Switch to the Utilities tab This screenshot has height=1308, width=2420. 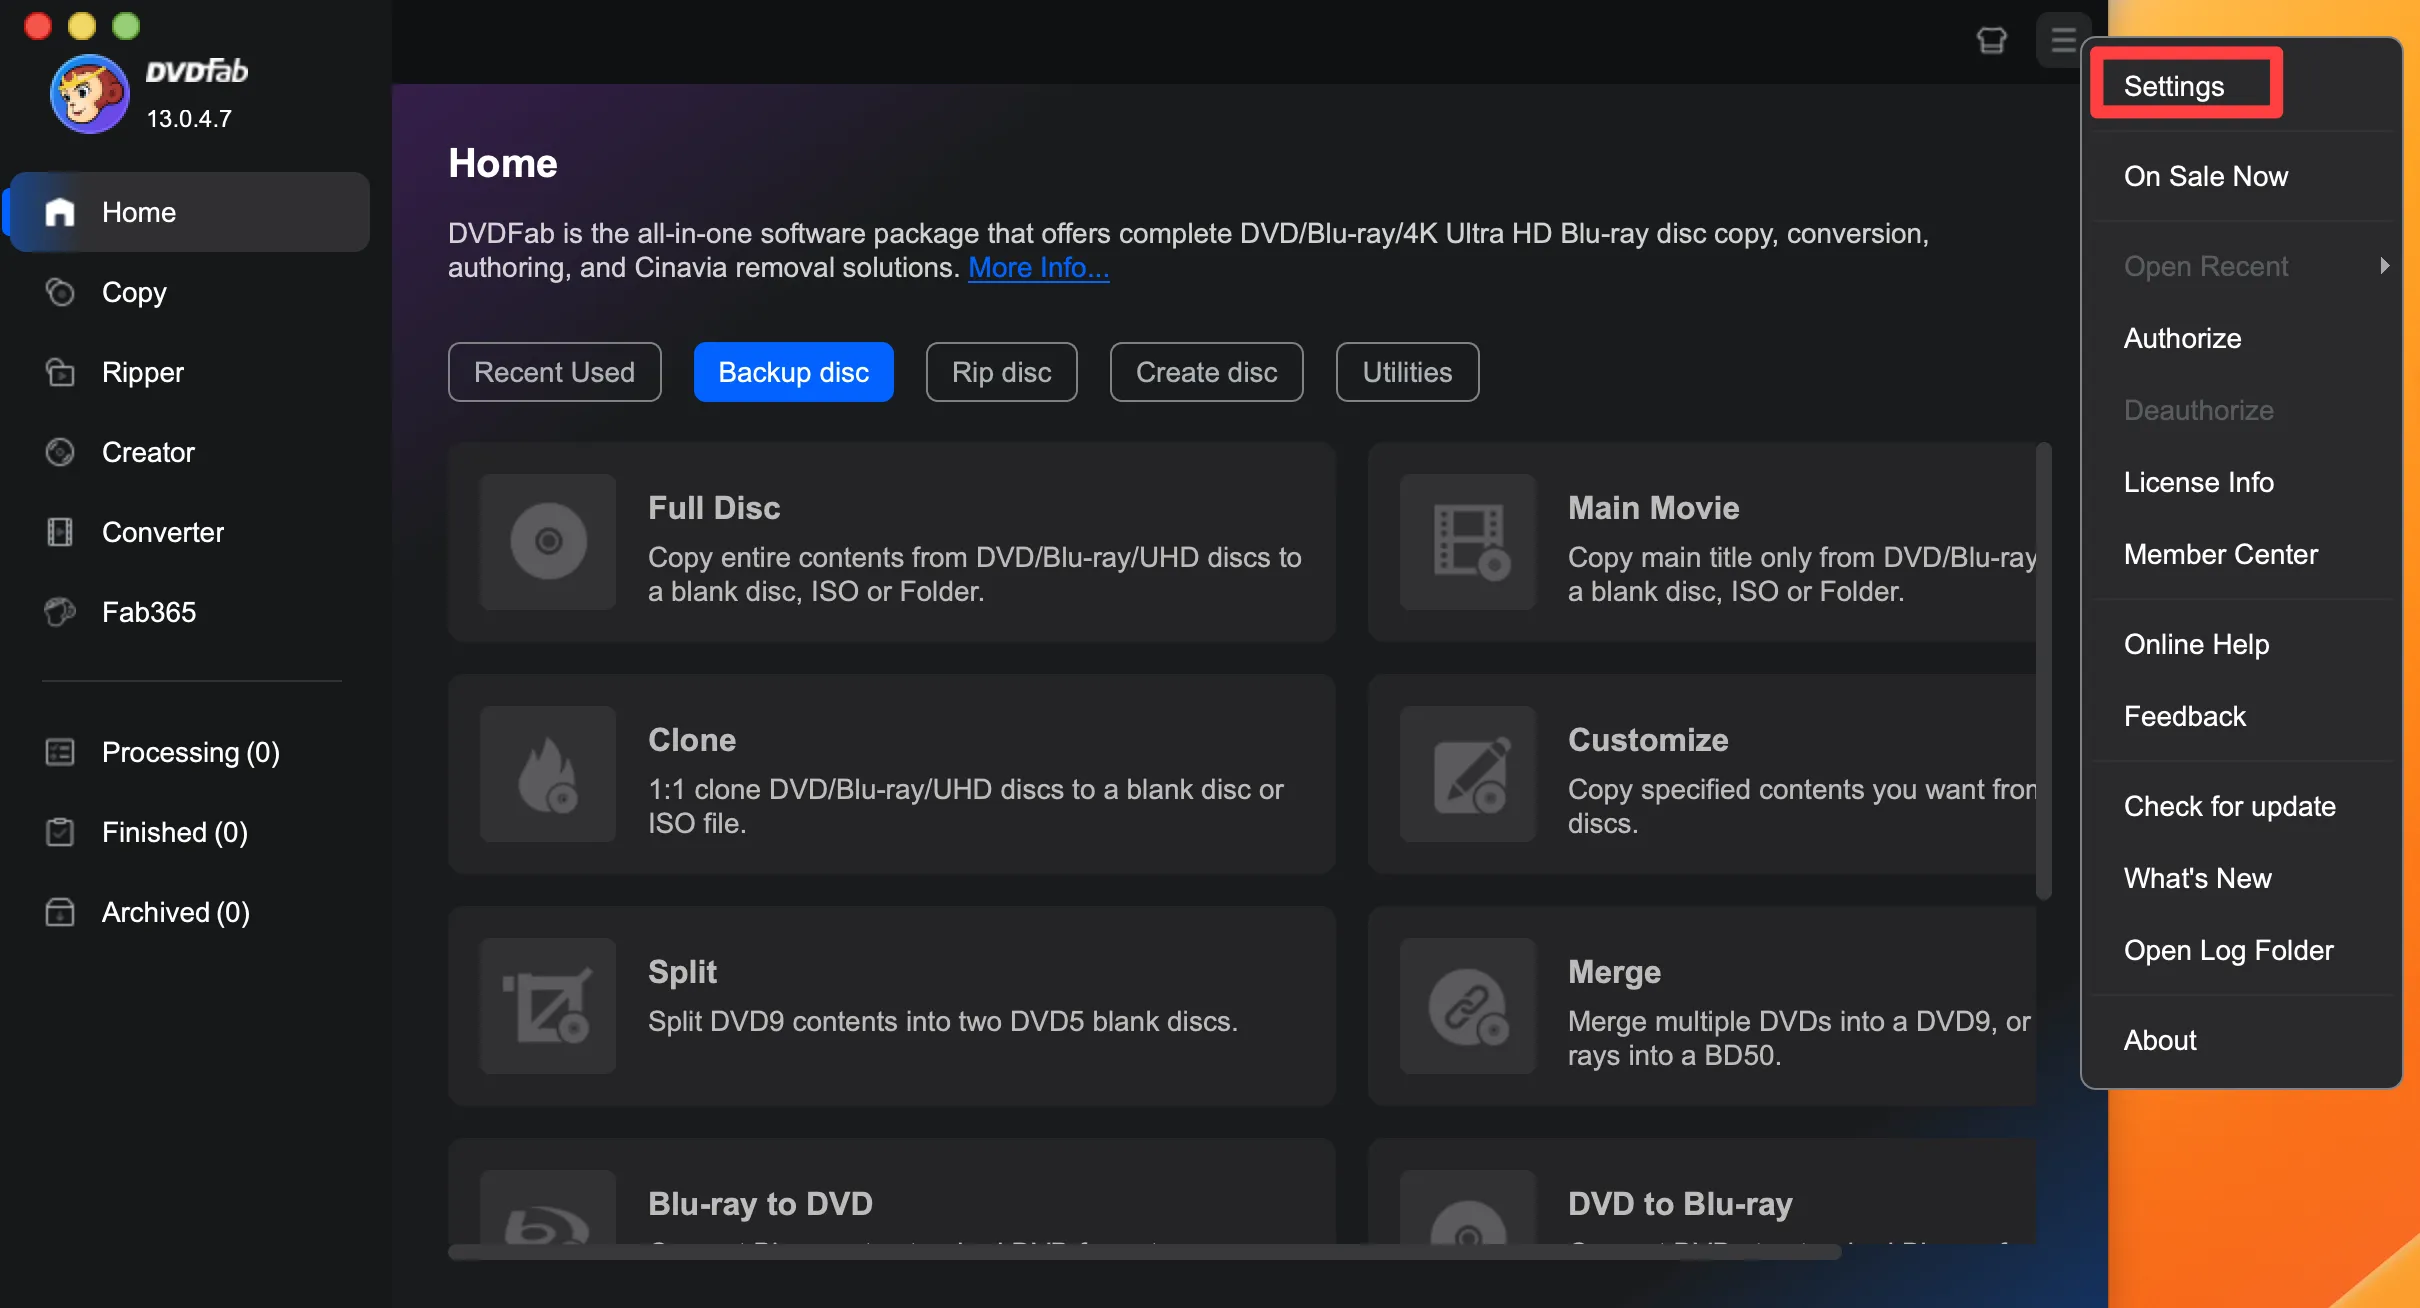pyautogui.click(x=1406, y=372)
